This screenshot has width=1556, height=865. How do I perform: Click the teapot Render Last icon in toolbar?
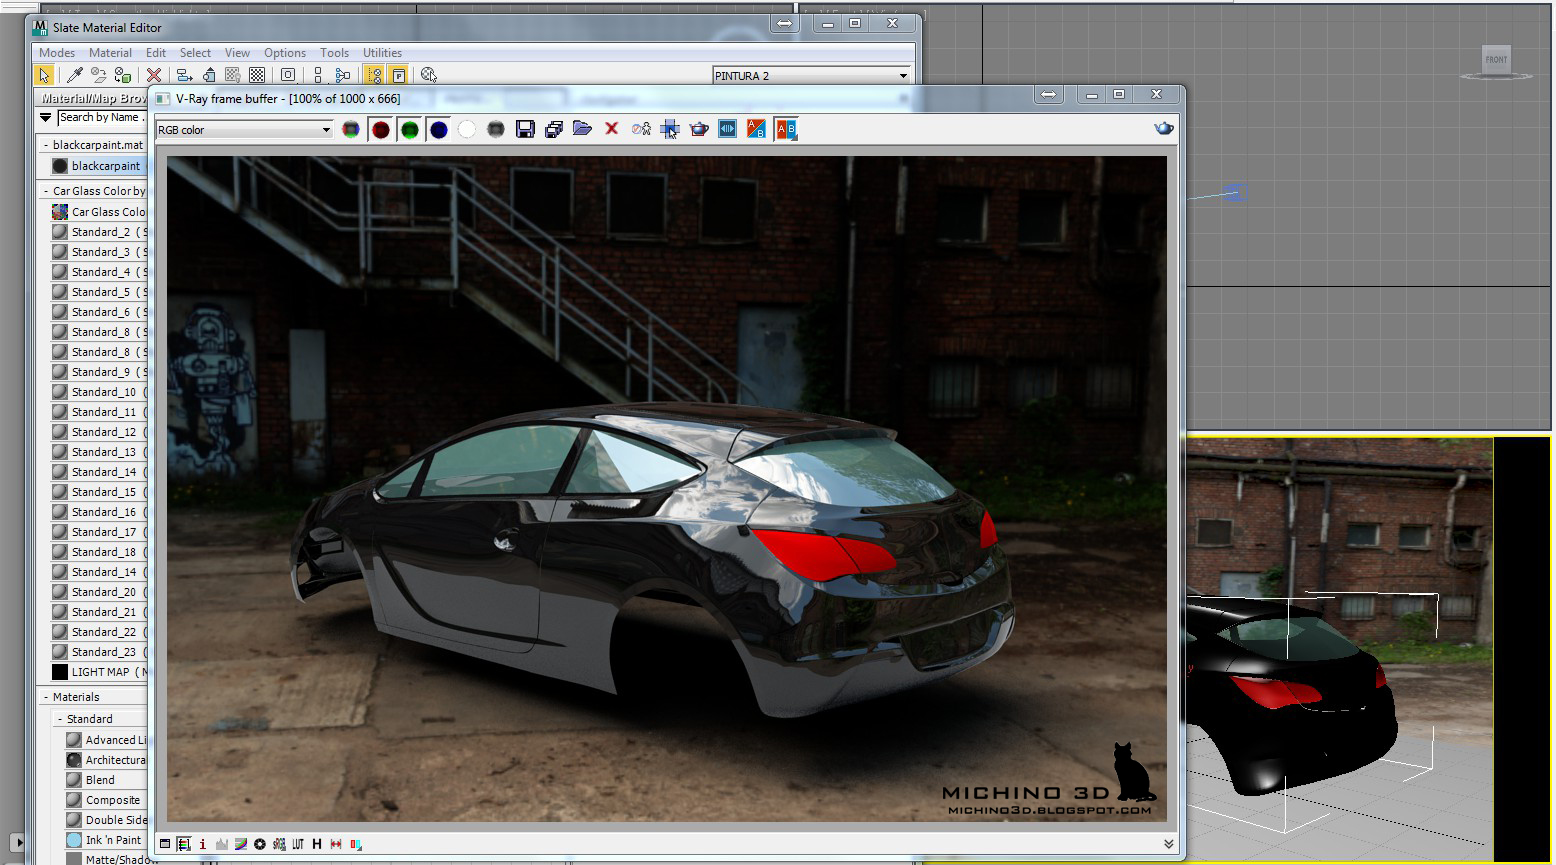click(x=699, y=129)
